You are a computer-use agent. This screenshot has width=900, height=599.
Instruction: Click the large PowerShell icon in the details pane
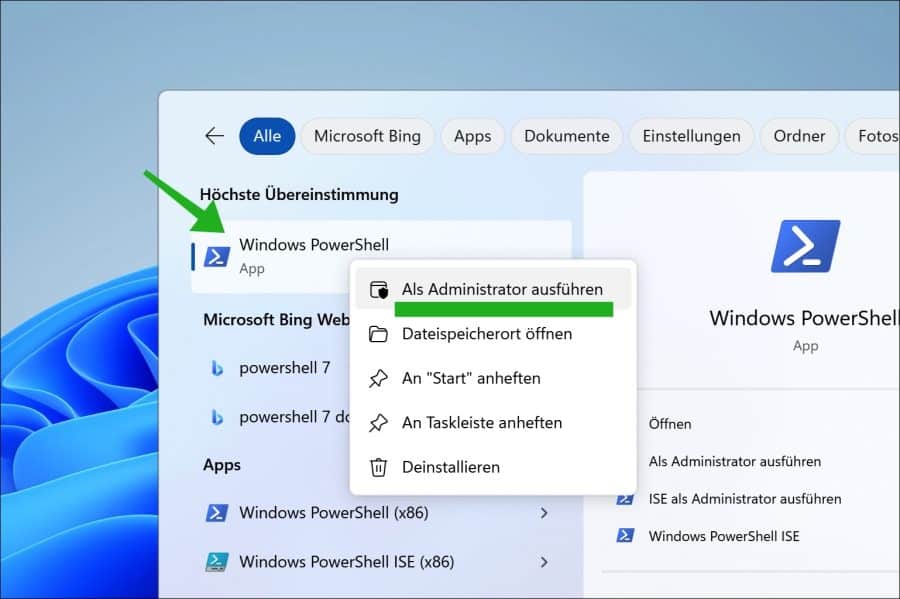pyautogui.click(x=805, y=247)
